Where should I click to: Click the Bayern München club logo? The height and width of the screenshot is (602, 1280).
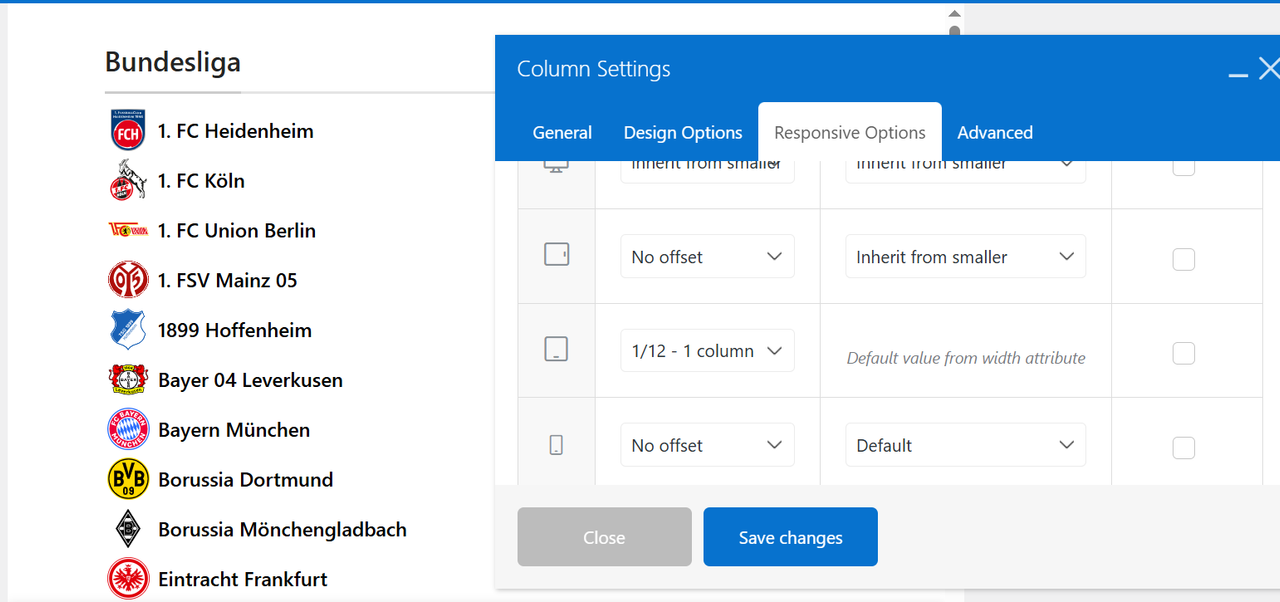pos(128,430)
